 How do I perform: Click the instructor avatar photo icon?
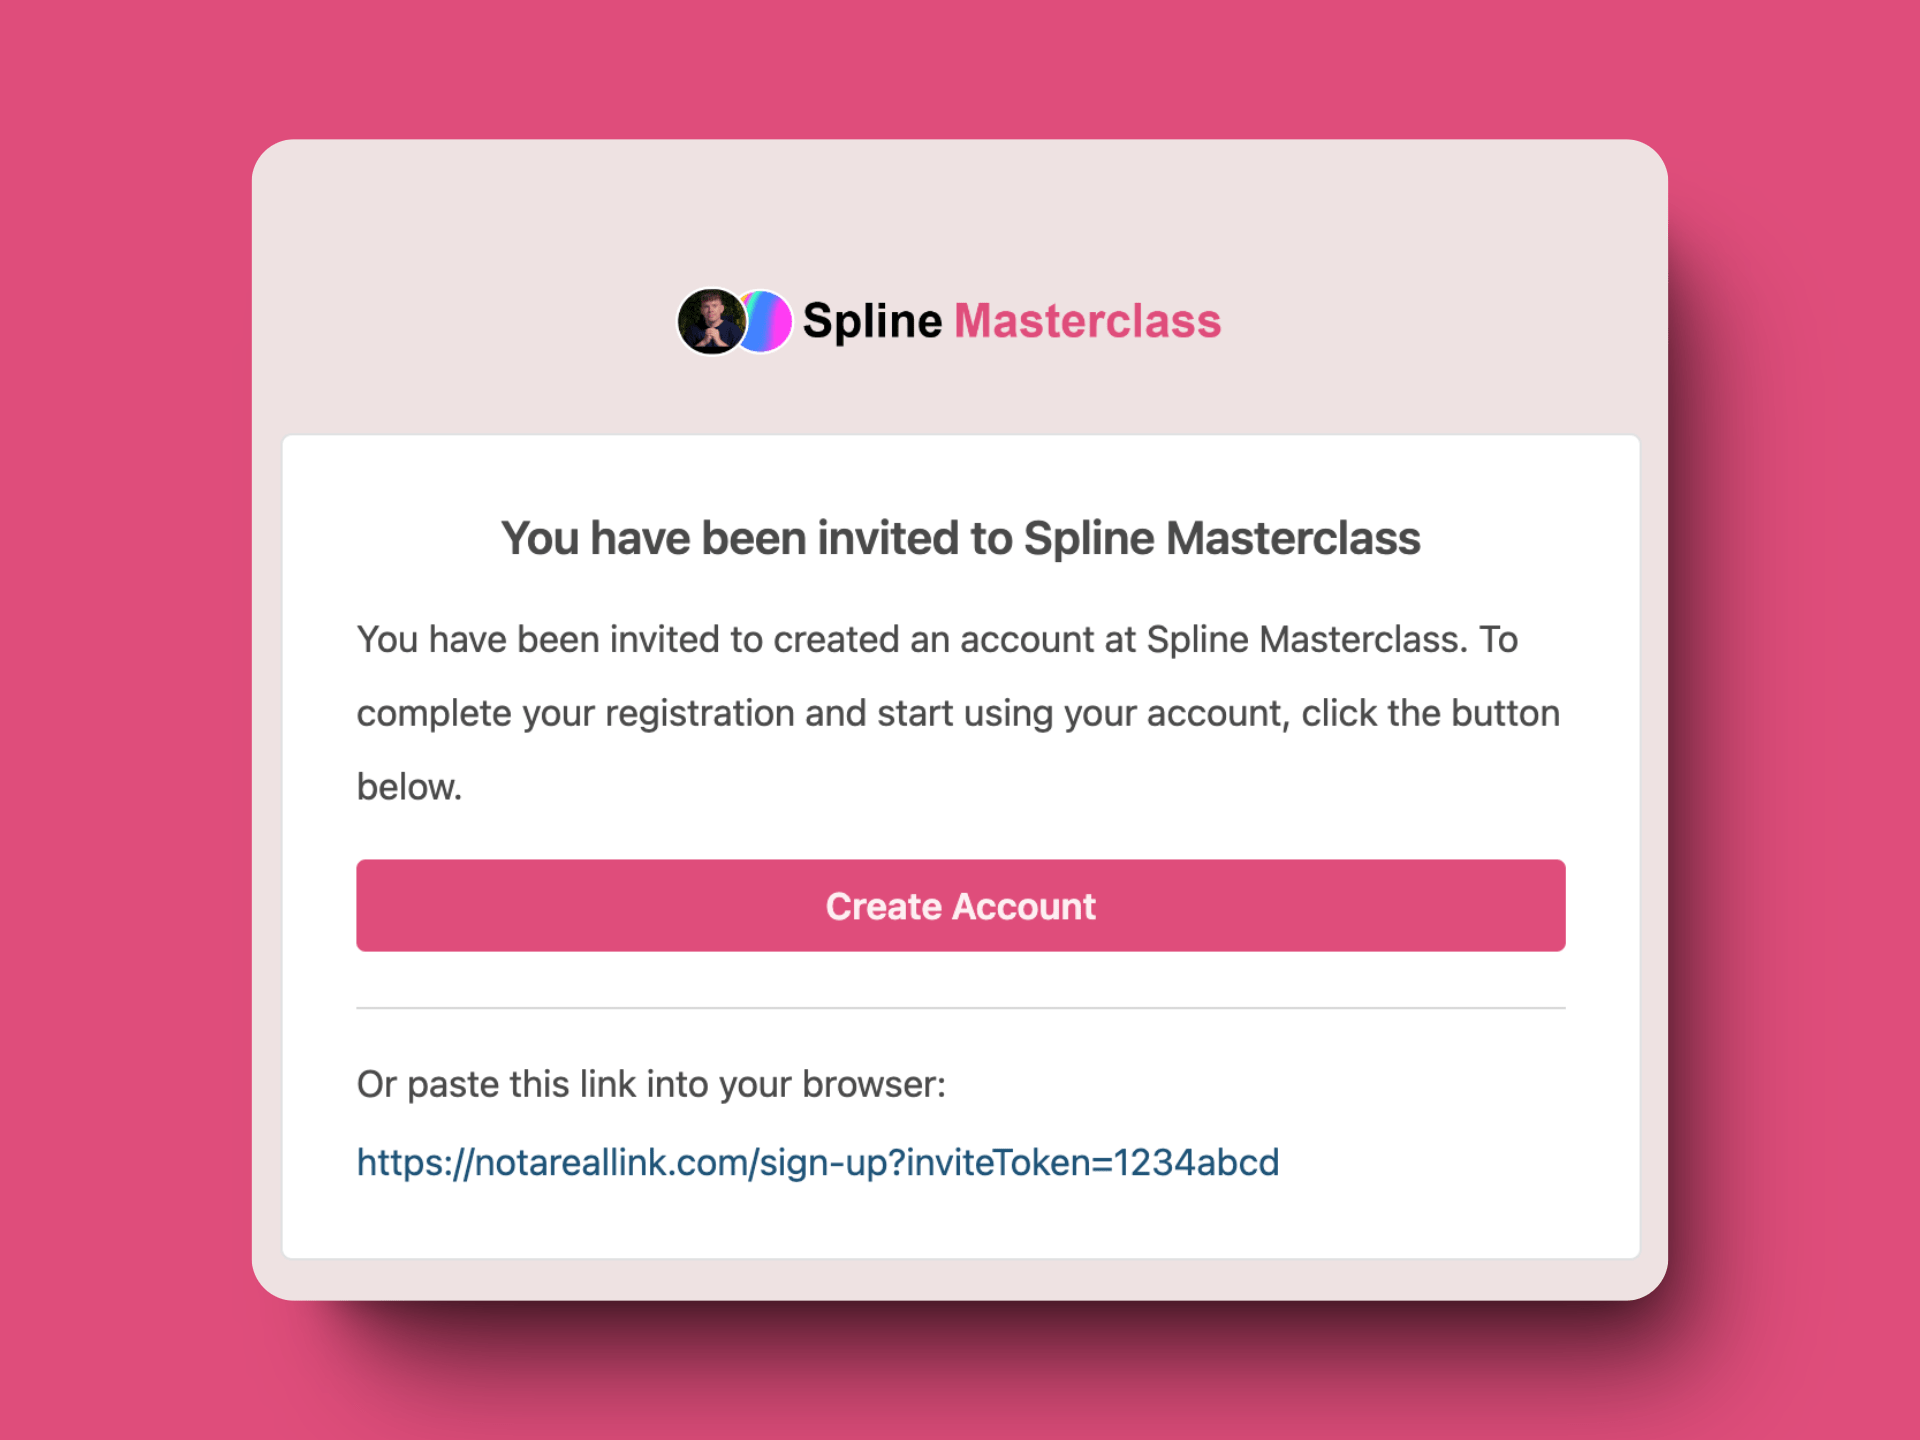click(x=712, y=320)
